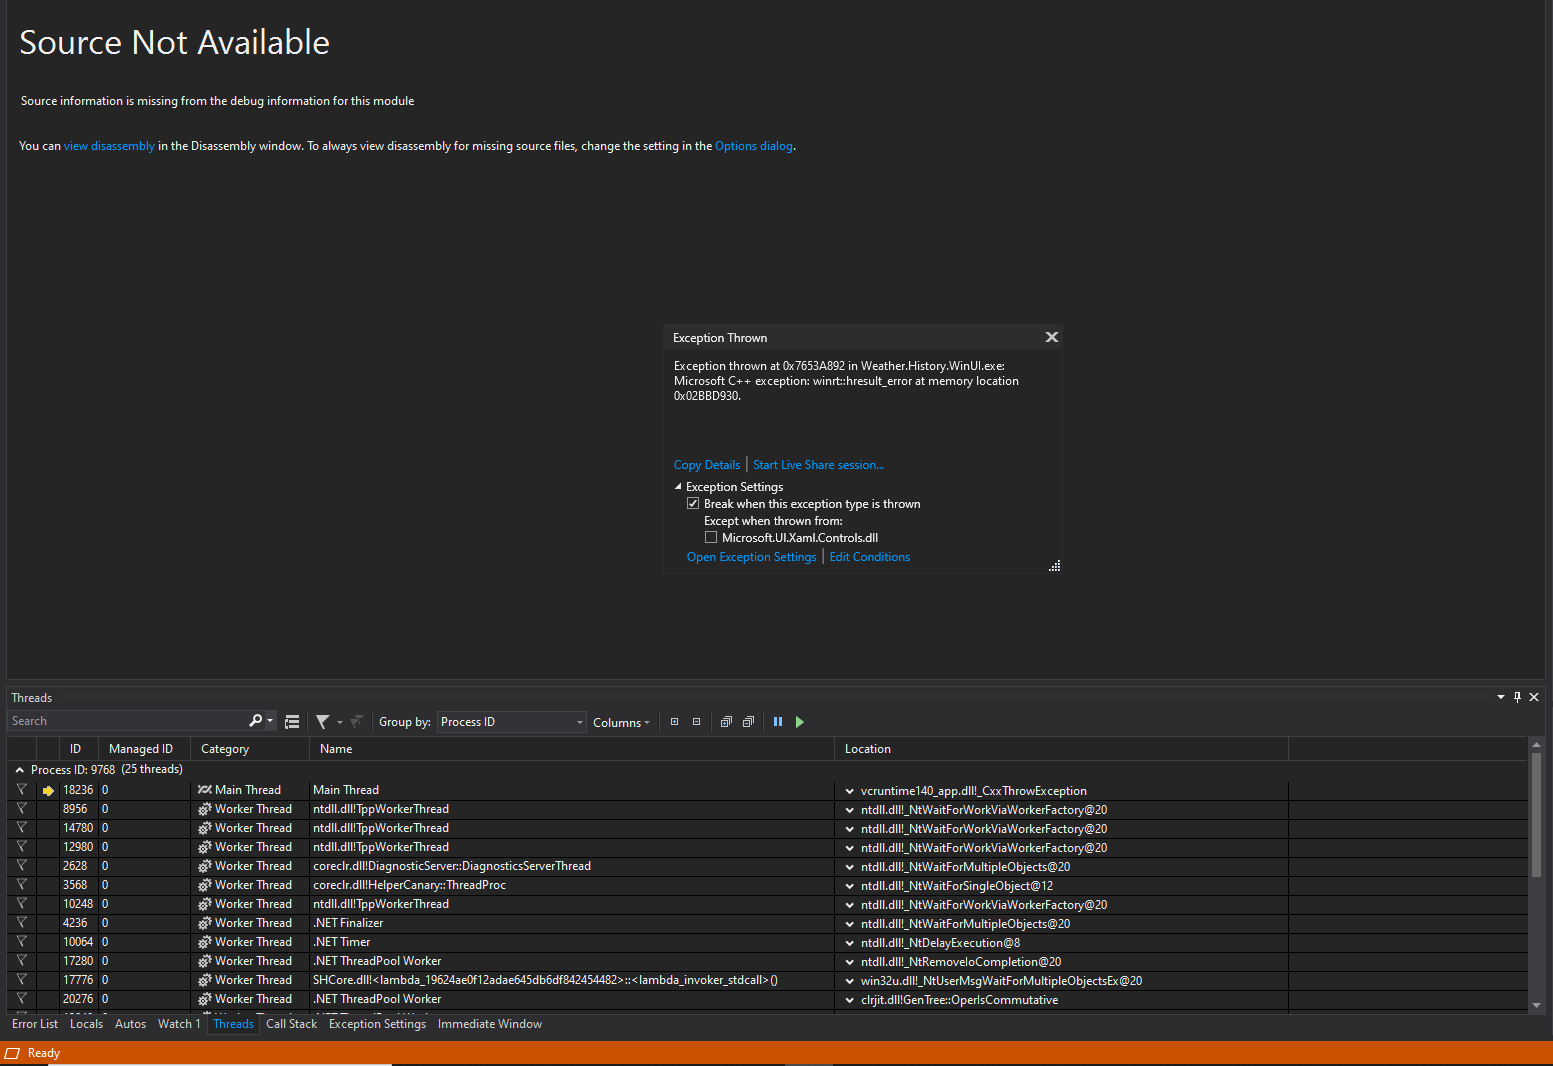Click the Expand Groups icon

[x=675, y=722]
